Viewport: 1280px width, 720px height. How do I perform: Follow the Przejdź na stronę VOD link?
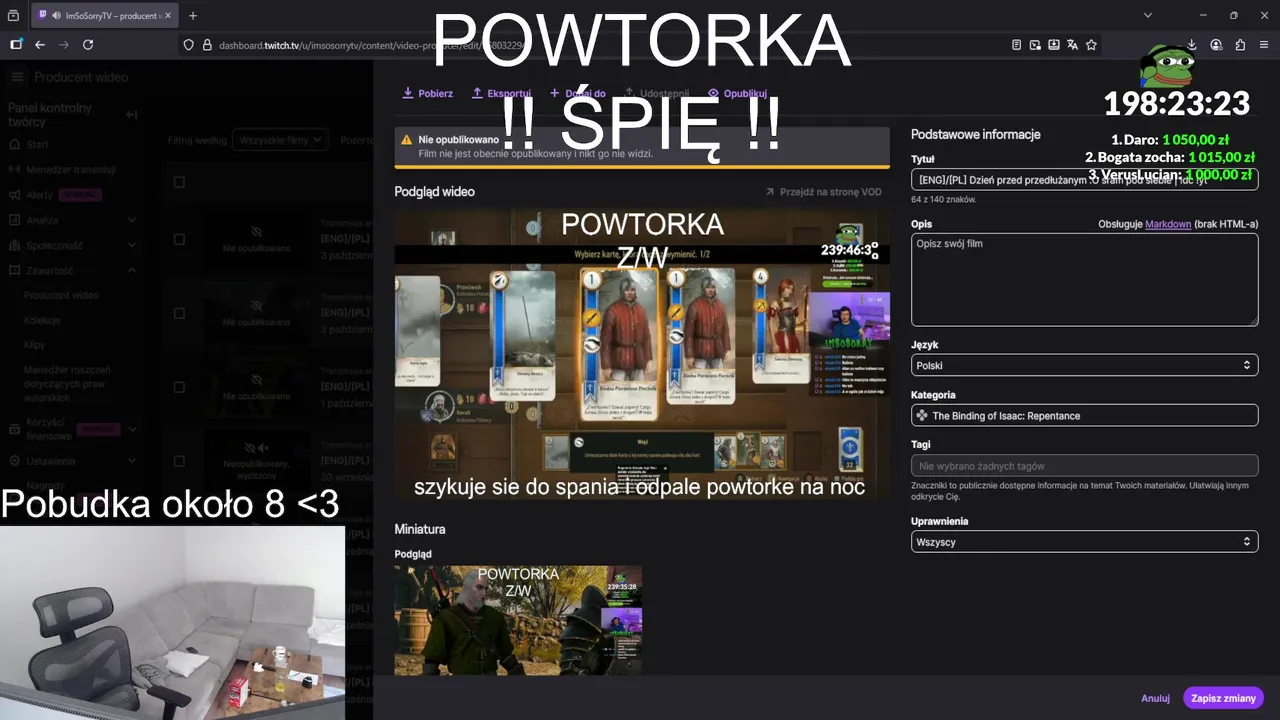tap(824, 192)
